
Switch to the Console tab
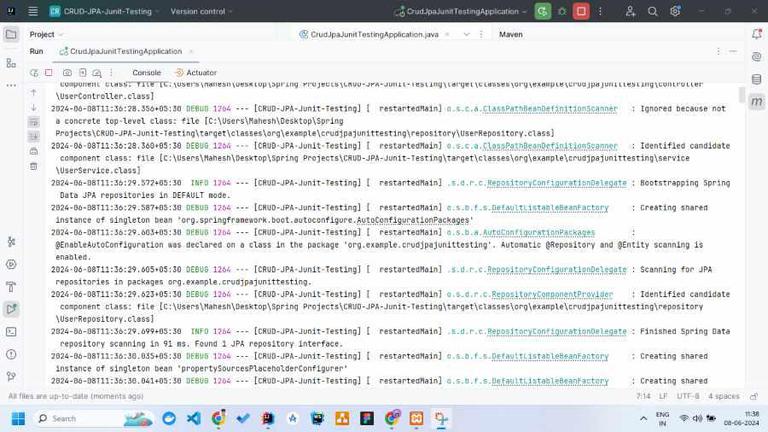(x=146, y=72)
